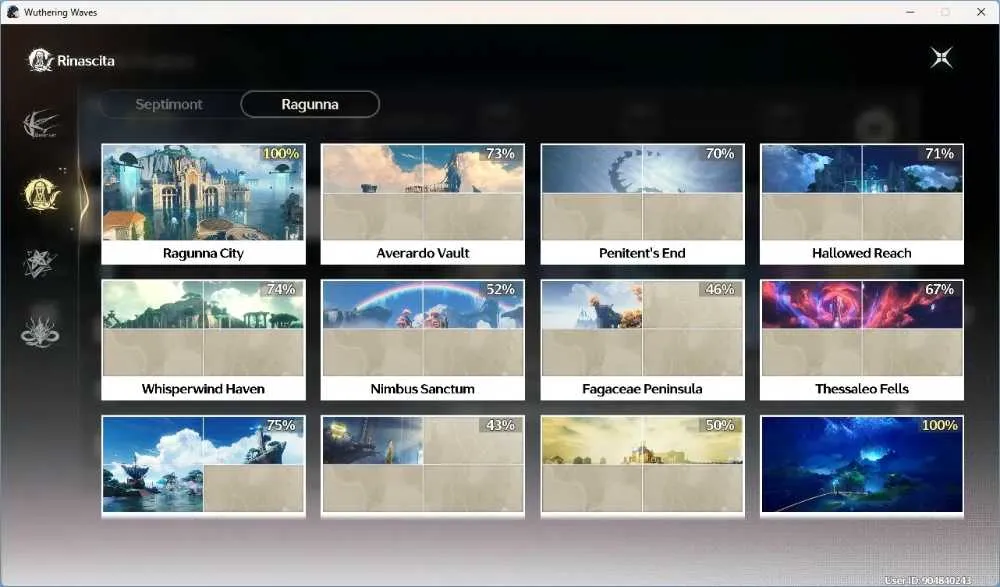Click the Wuthering Waves app icon in title bar
1000x587 pixels.
(13, 12)
